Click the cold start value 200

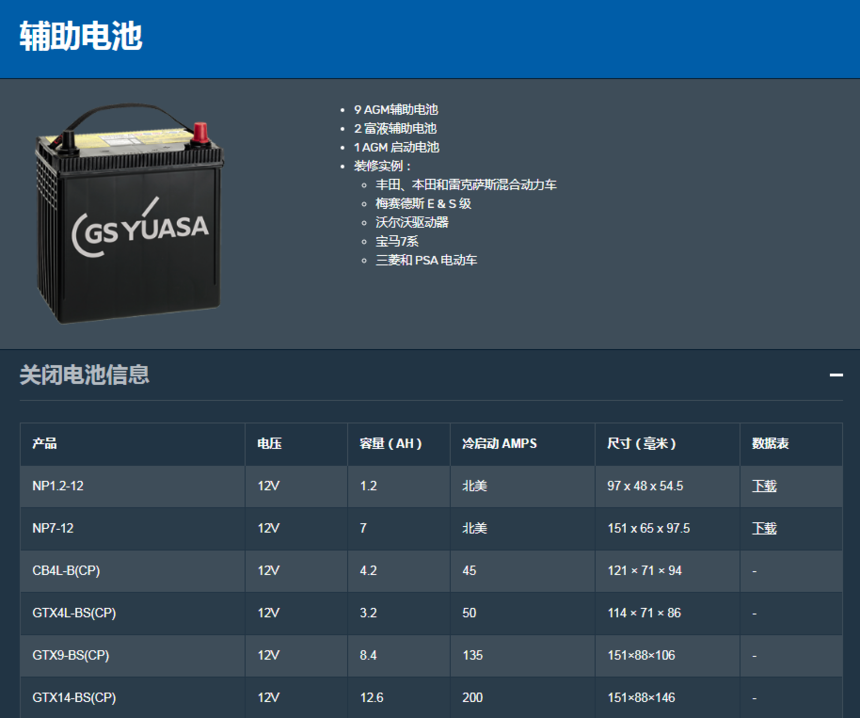point(472,697)
